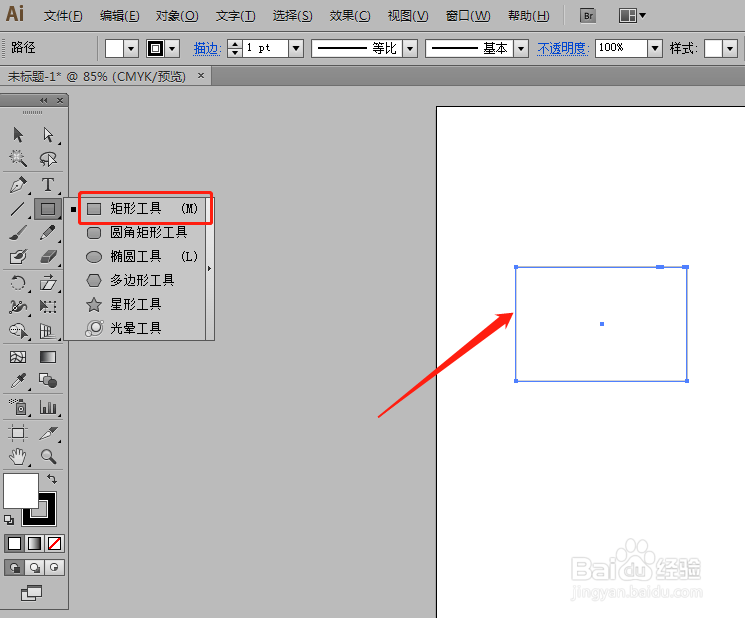
Task: Tear off shape tools flyout arrow
Action: point(210,268)
